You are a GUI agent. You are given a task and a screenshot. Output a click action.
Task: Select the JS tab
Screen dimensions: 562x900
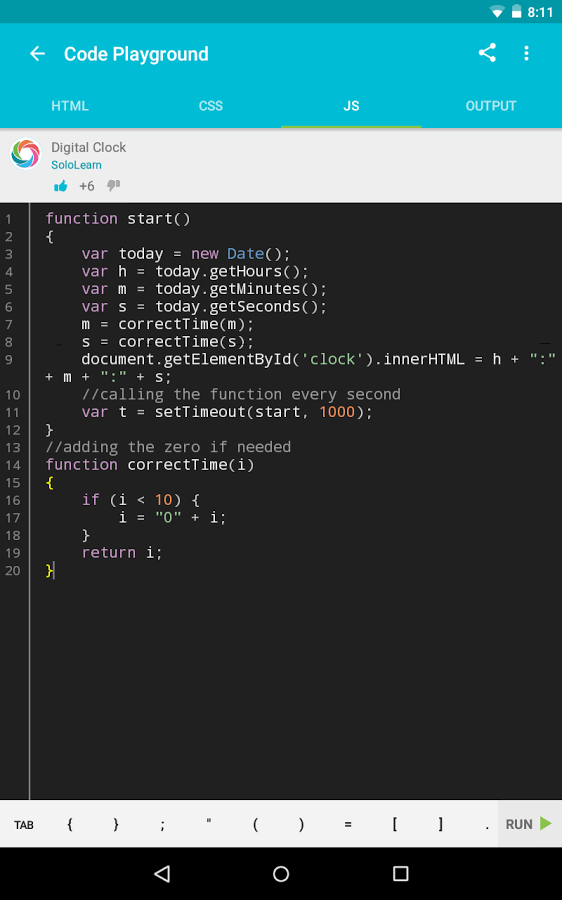[351, 106]
